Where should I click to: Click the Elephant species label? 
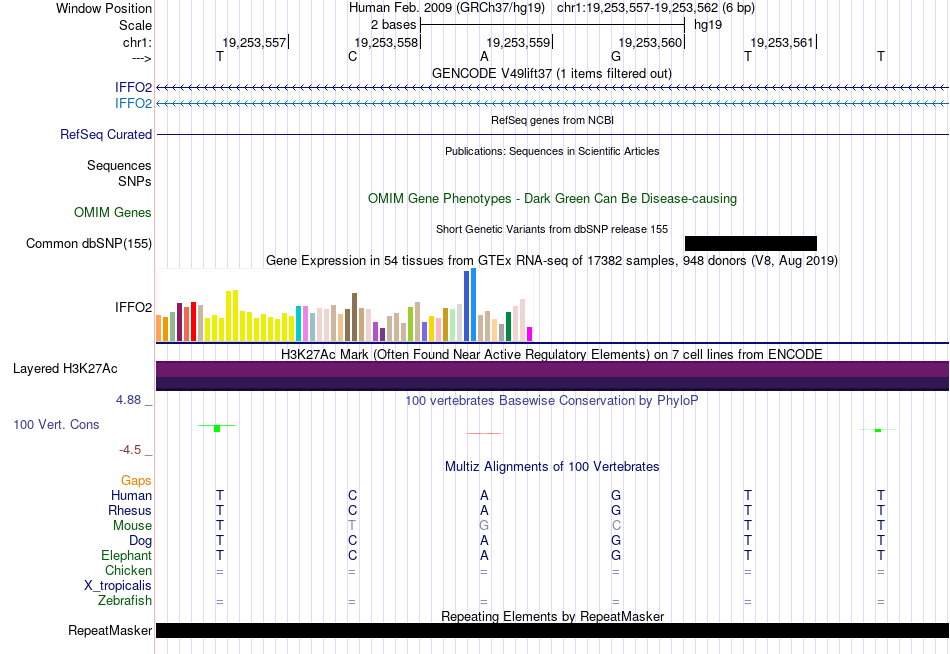126,555
